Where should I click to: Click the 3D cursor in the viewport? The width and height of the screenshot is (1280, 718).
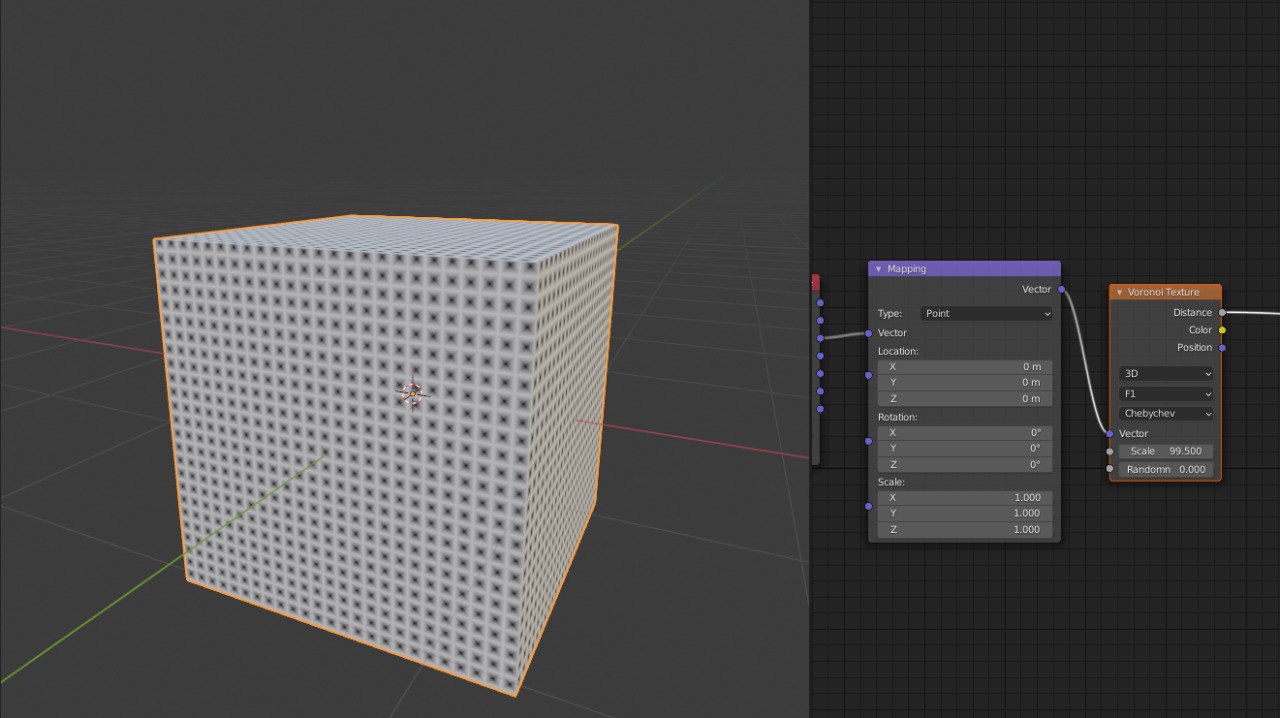pos(413,394)
